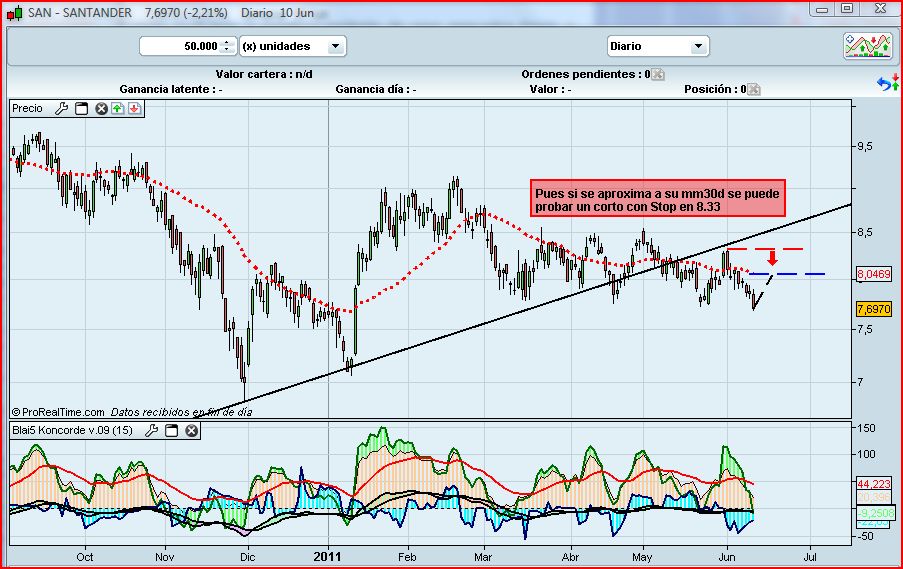
Task: Click the Jun label on time axis
Action: (x=727, y=557)
